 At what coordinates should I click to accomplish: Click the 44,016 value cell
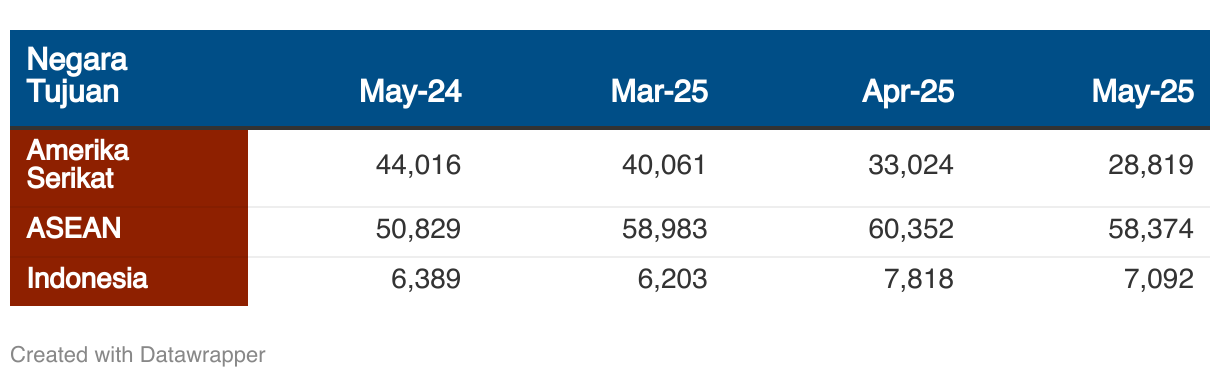coord(418,165)
